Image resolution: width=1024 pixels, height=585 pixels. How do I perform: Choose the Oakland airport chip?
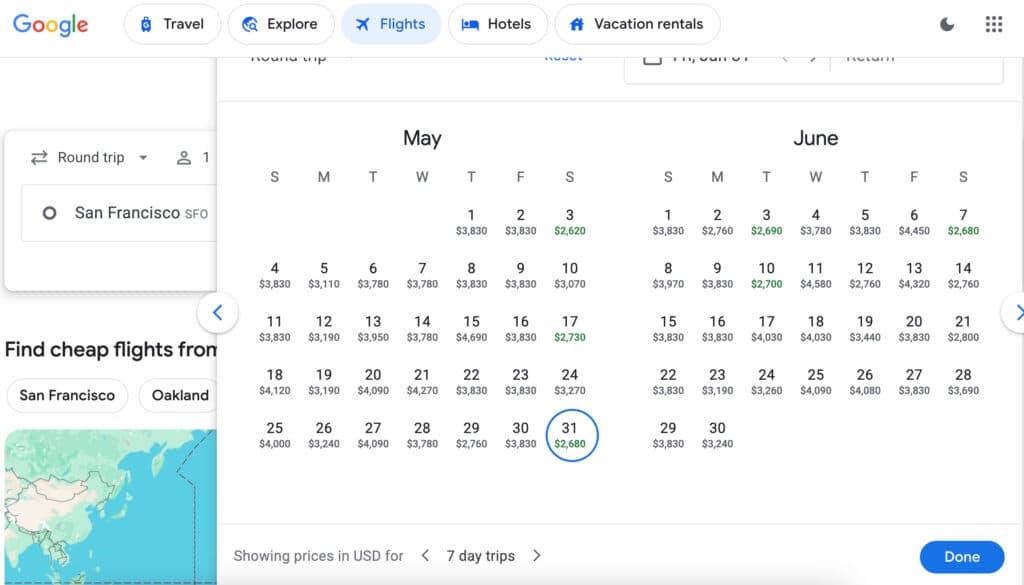180,395
